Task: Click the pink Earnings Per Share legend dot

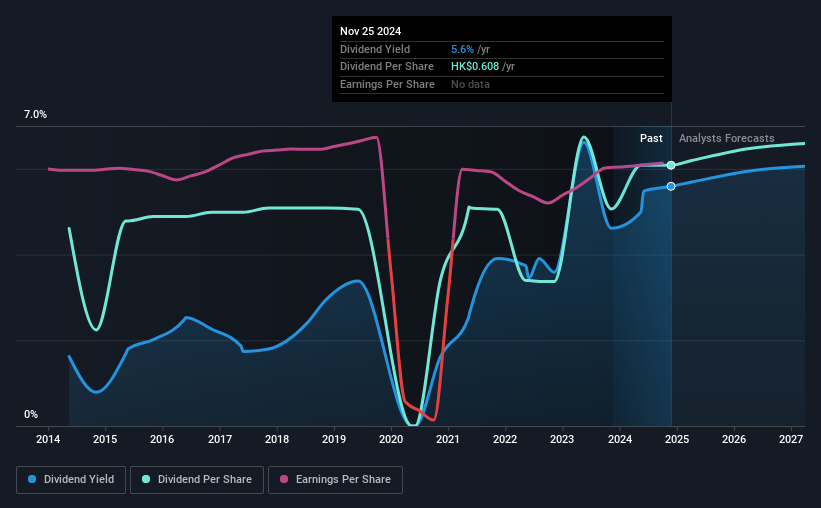Action: [x=284, y=479]
